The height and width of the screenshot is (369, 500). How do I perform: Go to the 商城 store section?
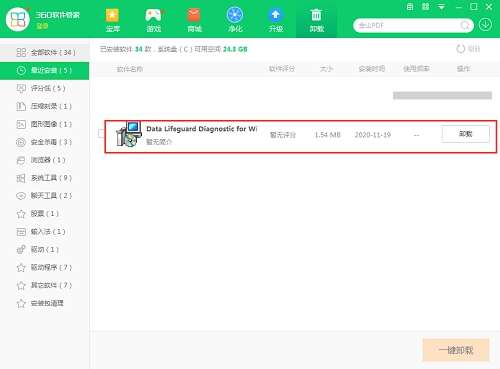(194, 20)
